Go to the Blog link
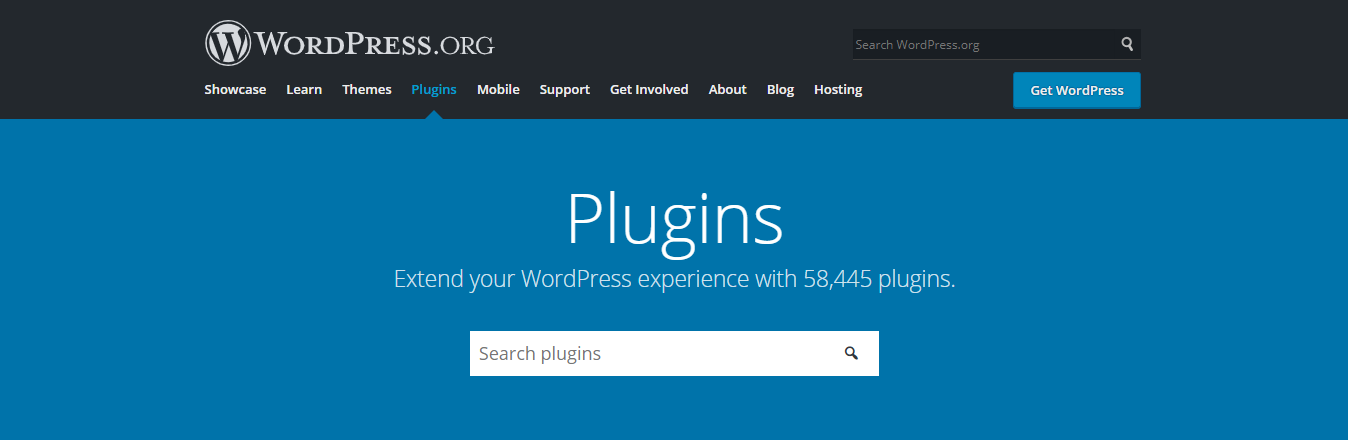1348x440 pixels. [x=780, y=89]
